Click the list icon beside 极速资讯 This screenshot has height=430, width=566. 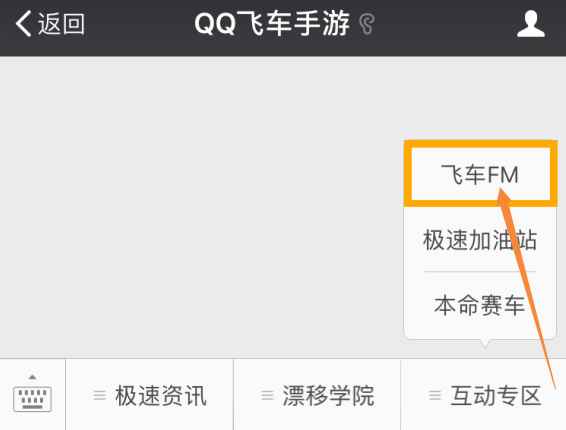pyautogui.click(x=100, y=395)
